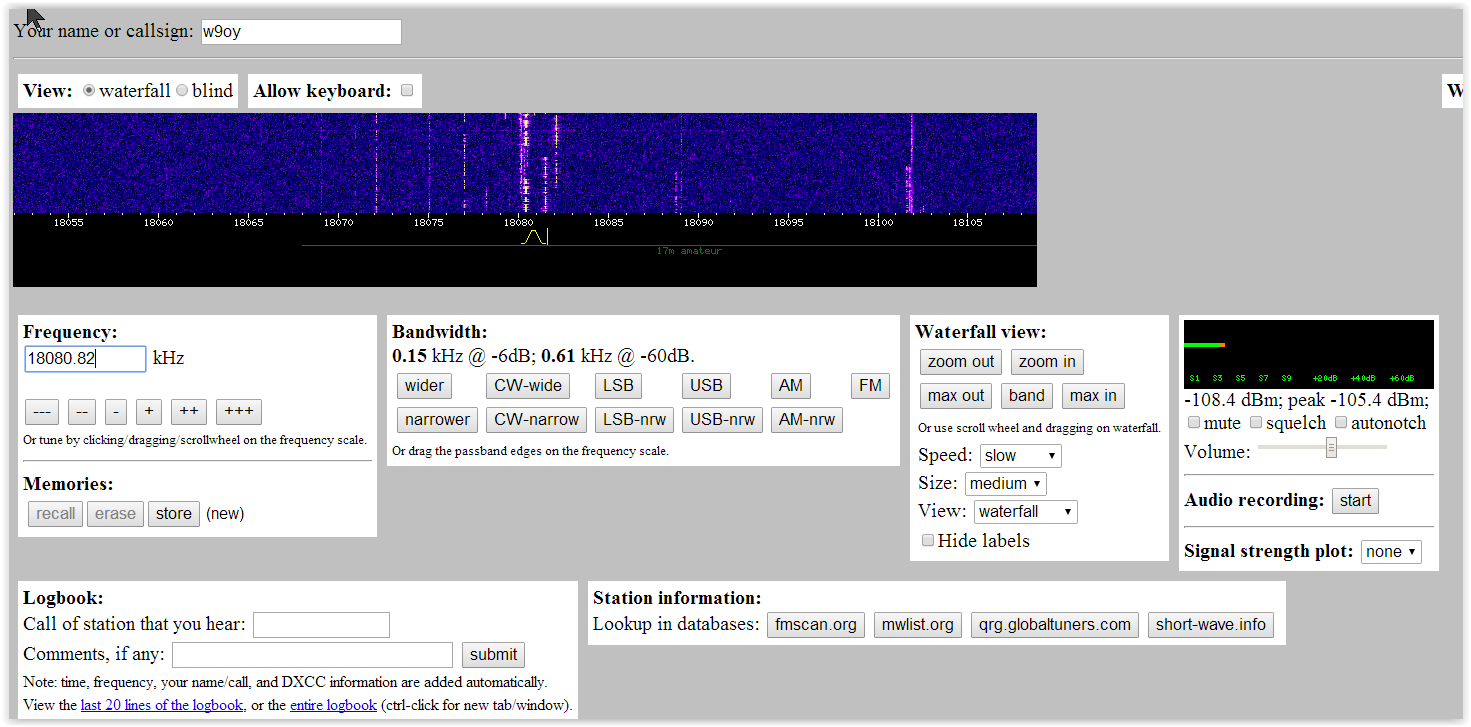This screenshot has width=1471, height=727.
Task: Make the bandwidth narrower
Action: [x=437, y=420]
